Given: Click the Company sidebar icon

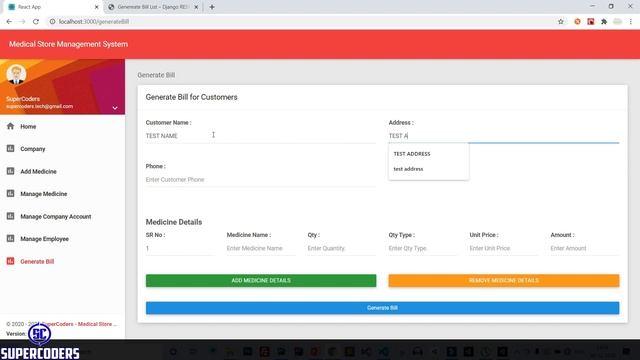Looking at the screenshot, I should click(x=11, y=149).
